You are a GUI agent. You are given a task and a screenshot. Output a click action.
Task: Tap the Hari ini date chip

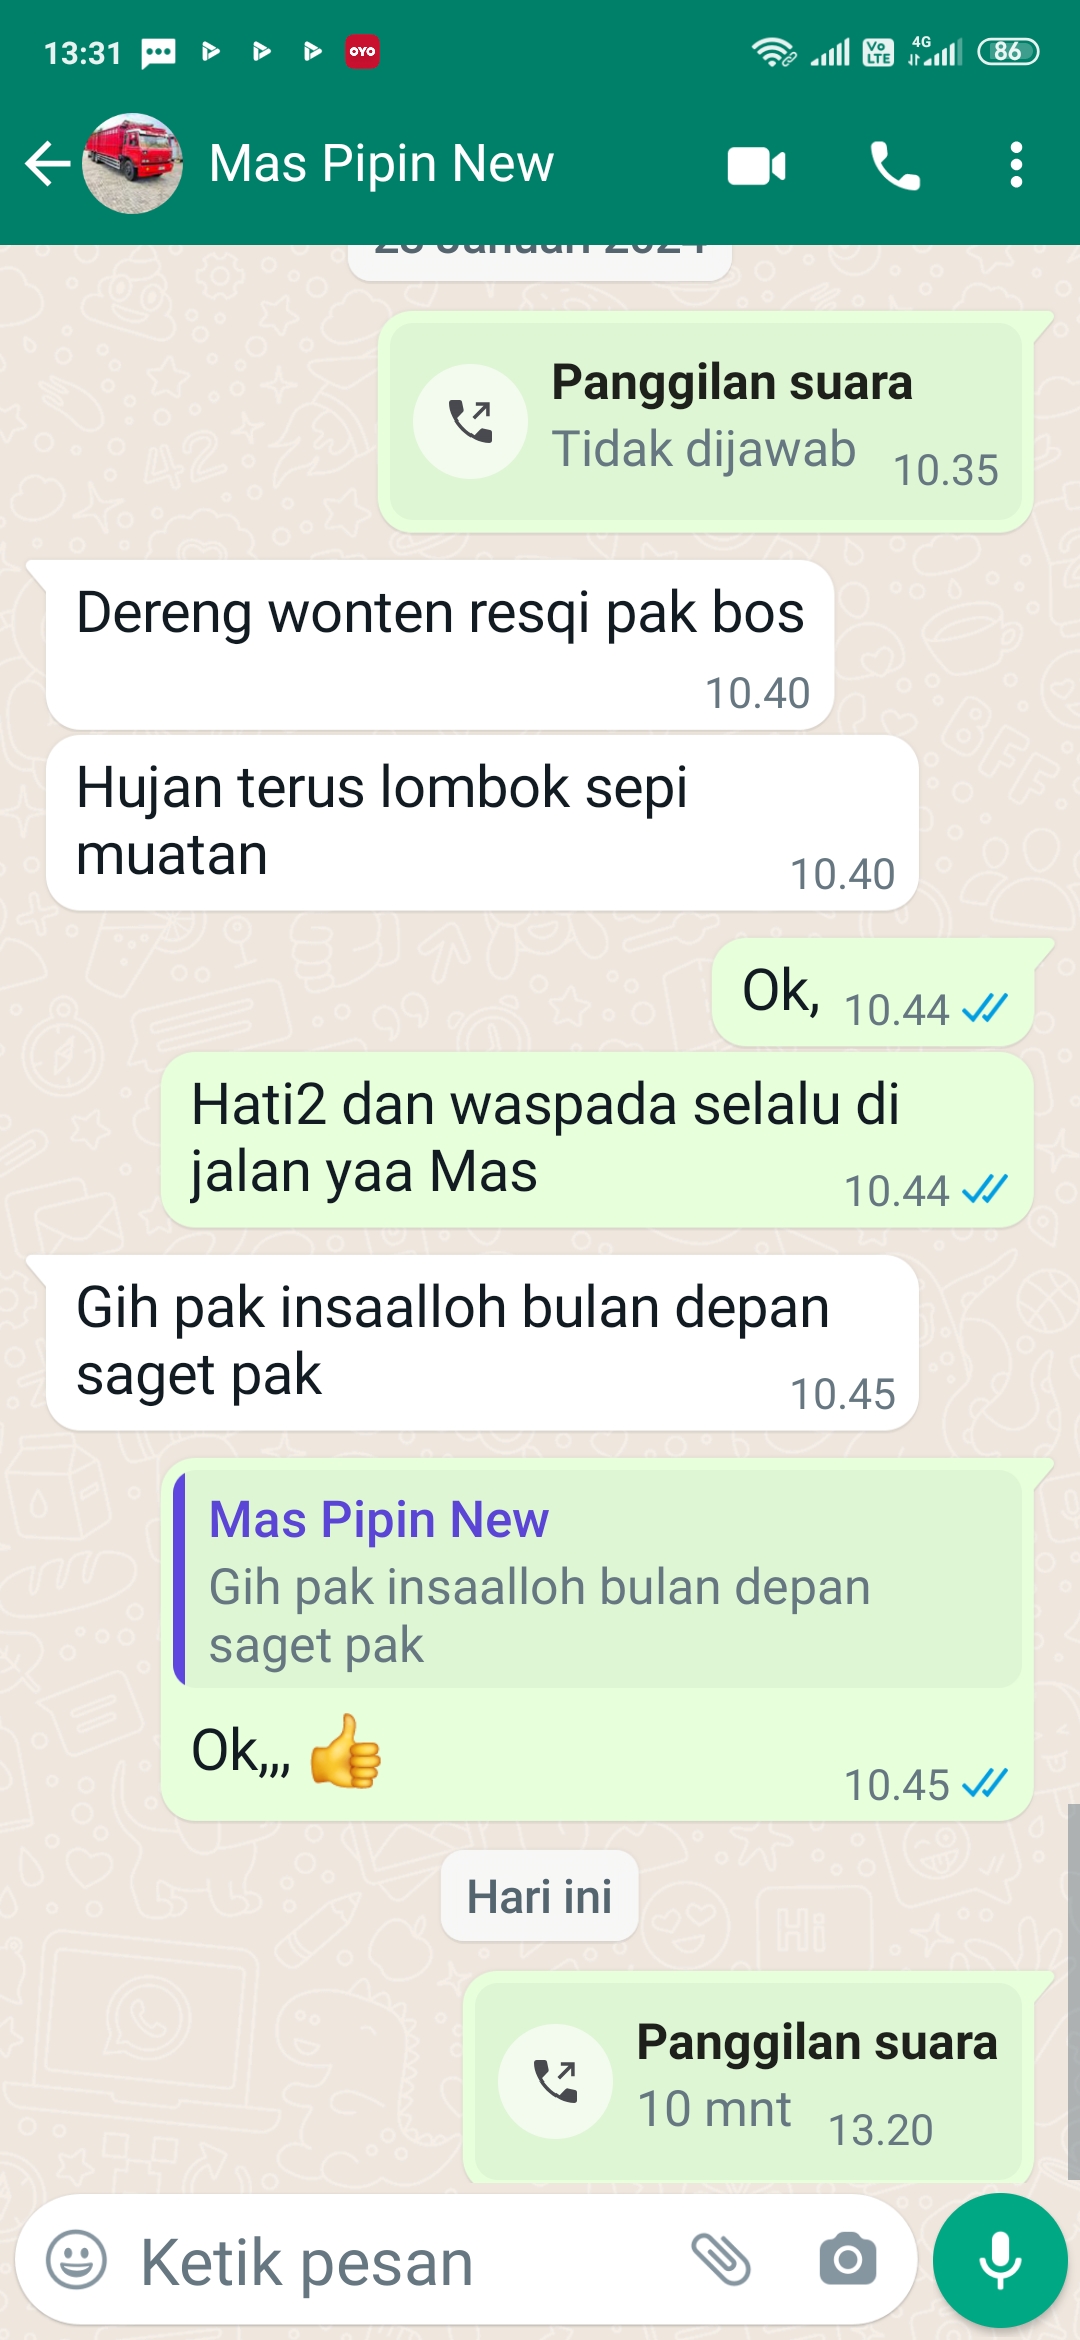pyautogui.click(x=540, y=1896)
